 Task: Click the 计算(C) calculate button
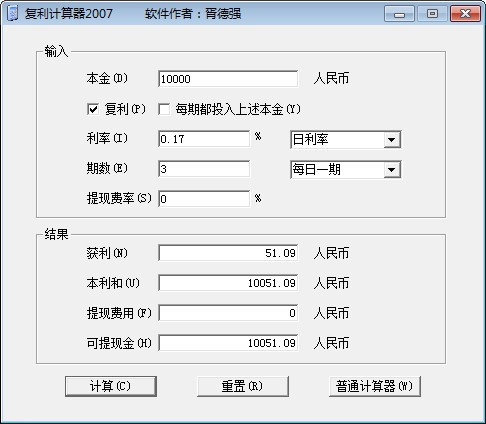pos(111,386)
